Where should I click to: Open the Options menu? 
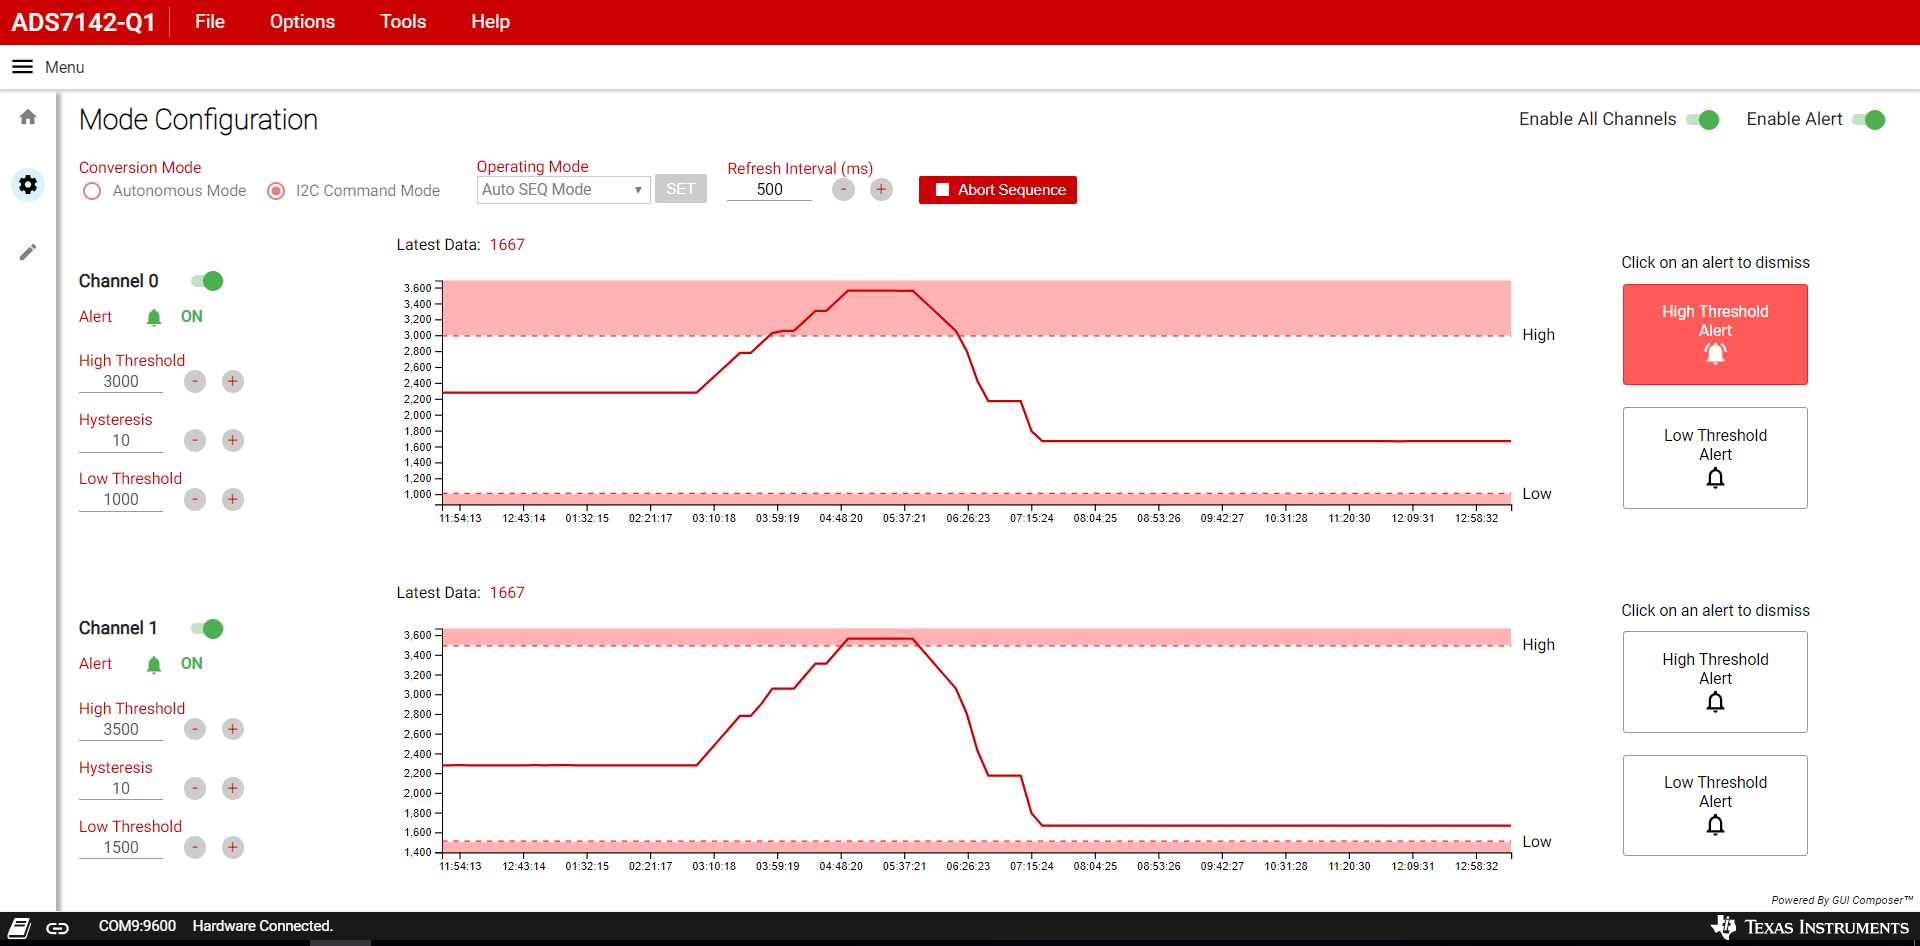click(302, 22)
